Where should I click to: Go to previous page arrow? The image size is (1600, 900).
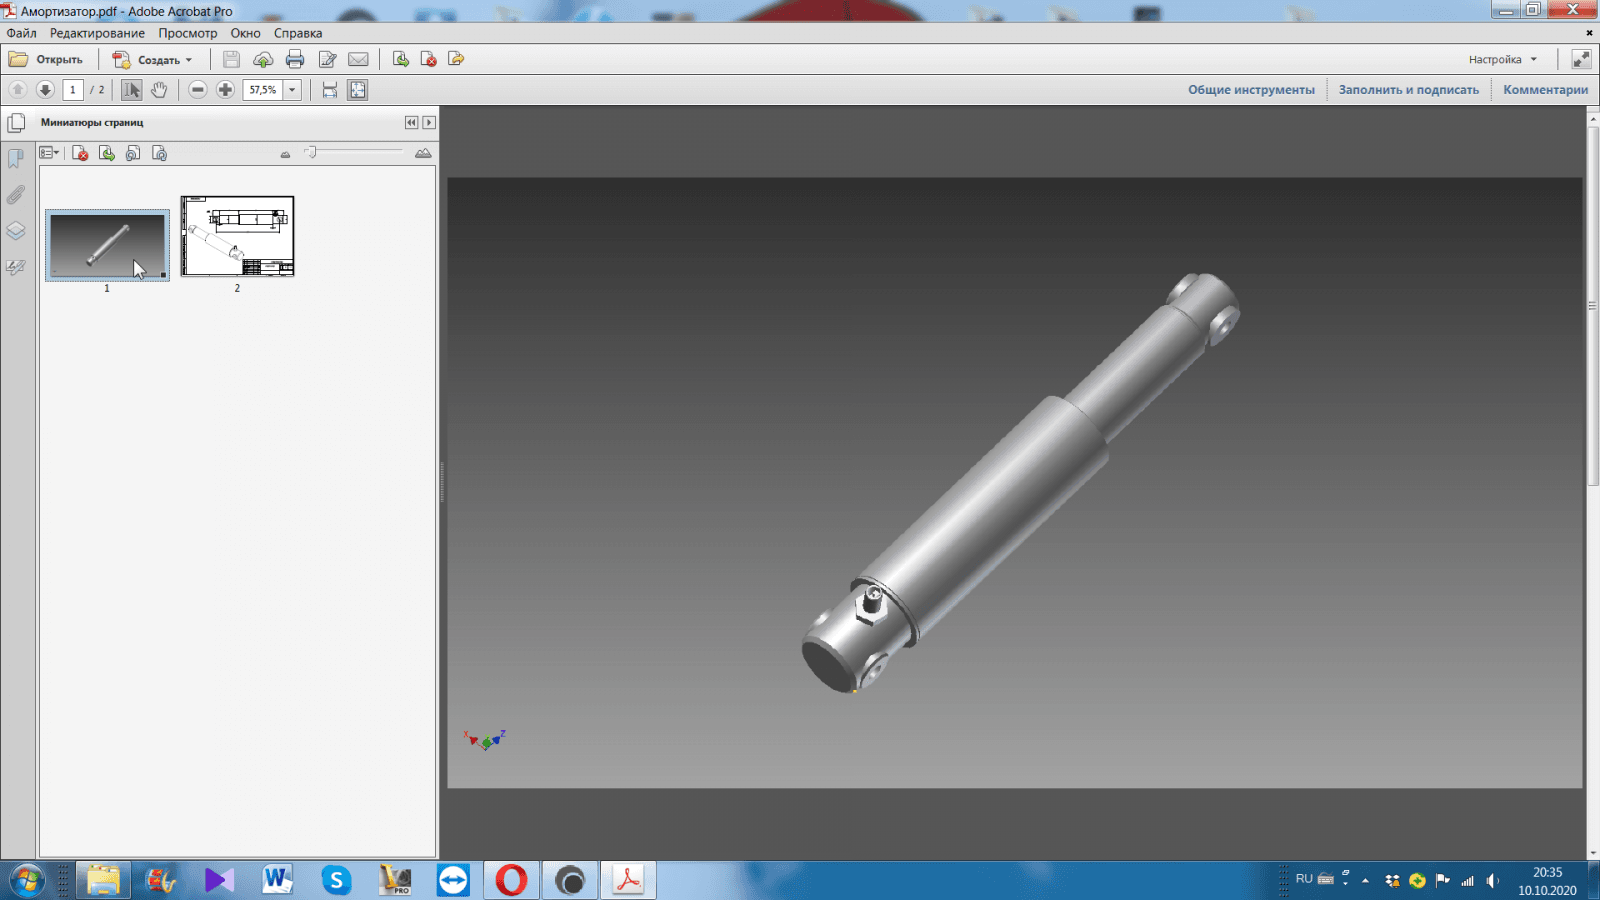[x=17, y=89]
